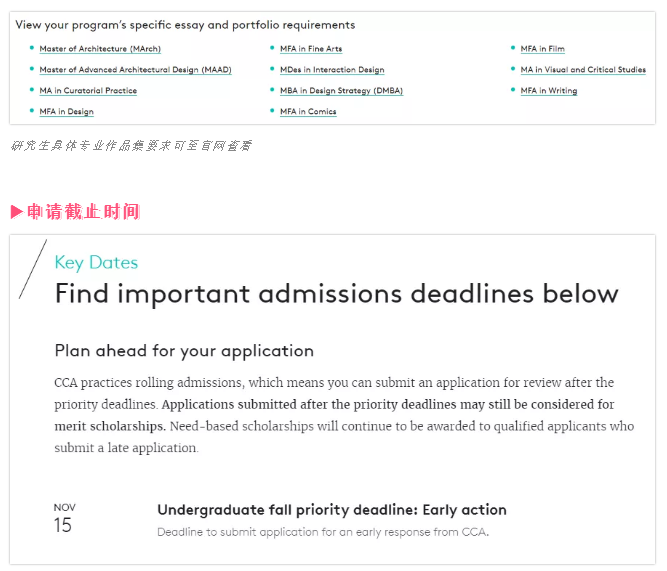This screenshot has width=667, height=571.
Task: Open the MFA in Design link
Action: [66, 111]
